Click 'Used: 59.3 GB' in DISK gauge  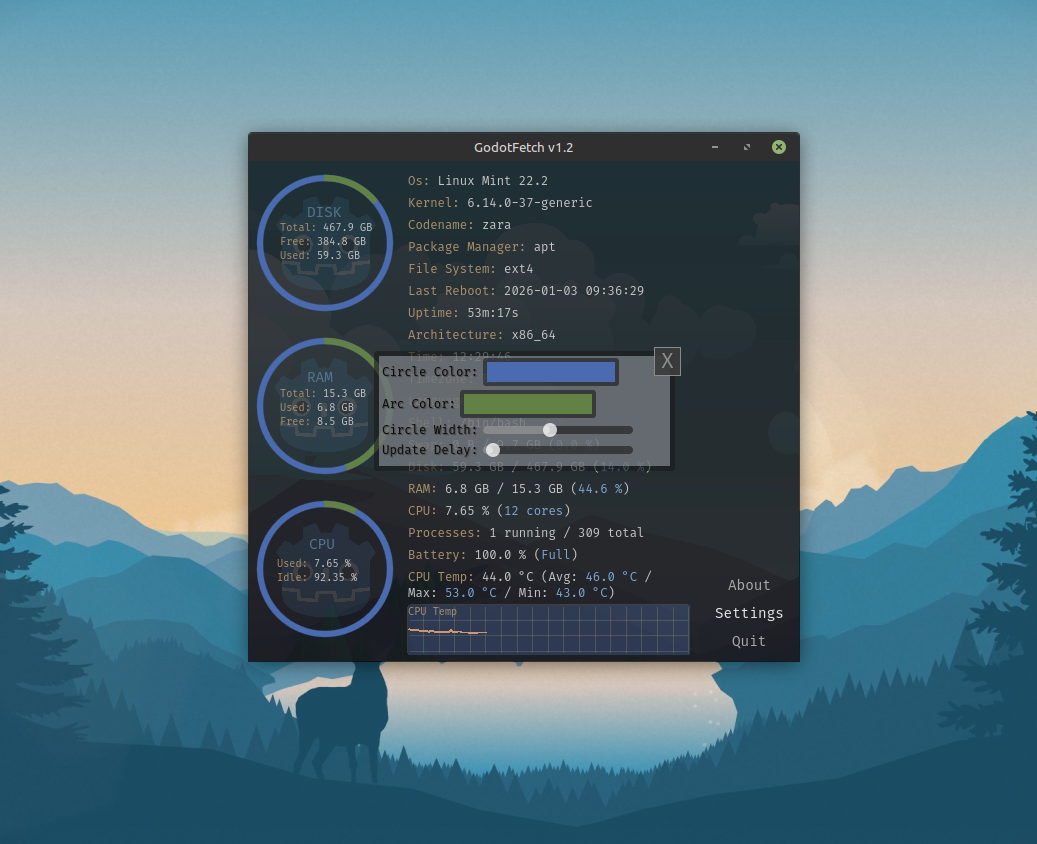[x=320, y=255]
